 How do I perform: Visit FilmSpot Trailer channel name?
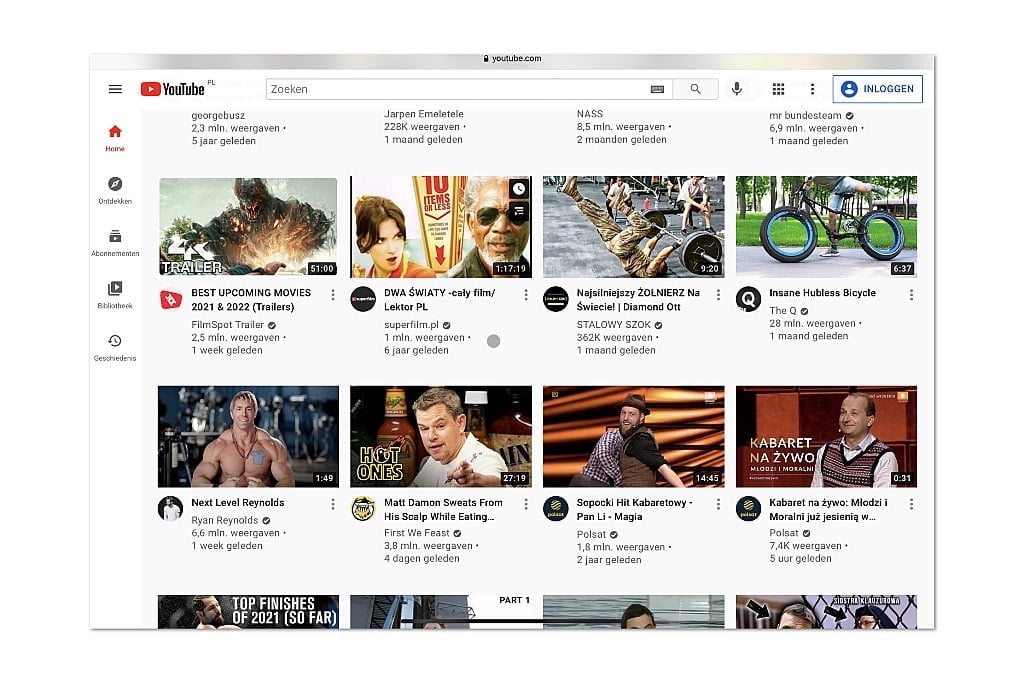(227, 325)
